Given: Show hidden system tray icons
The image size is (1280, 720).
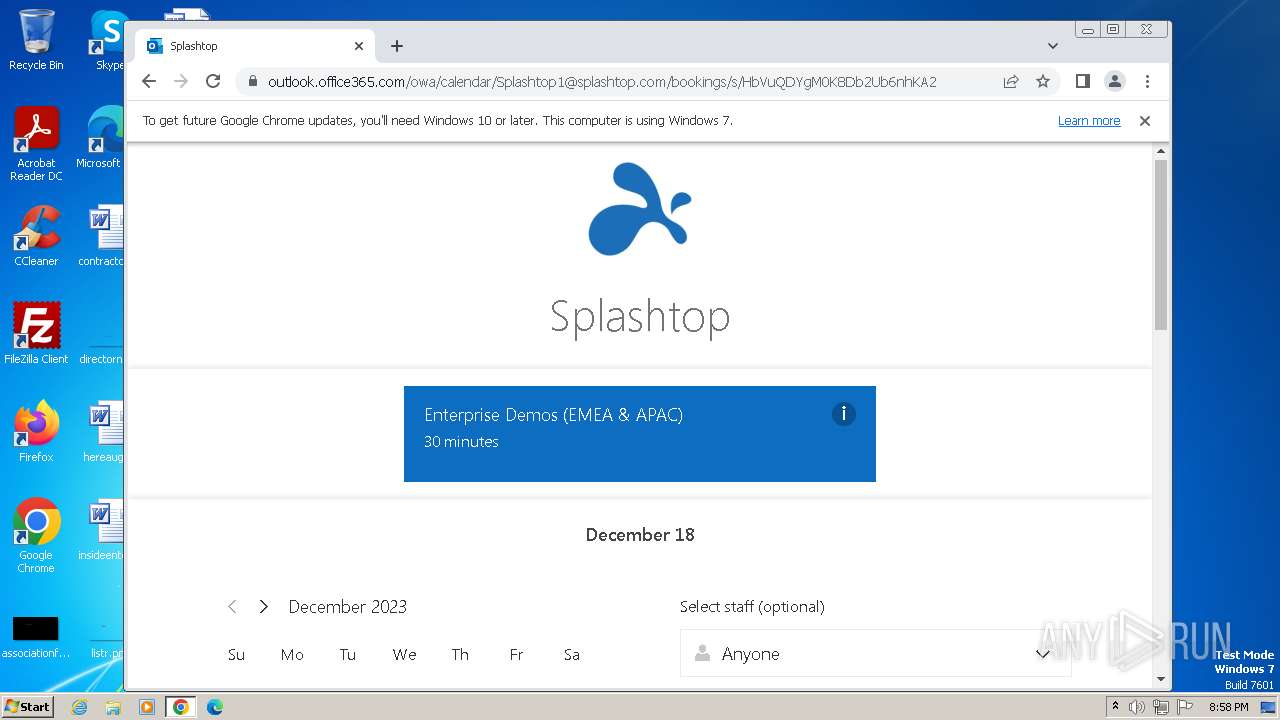Looking at the screenshot, I should [1115, 706].
